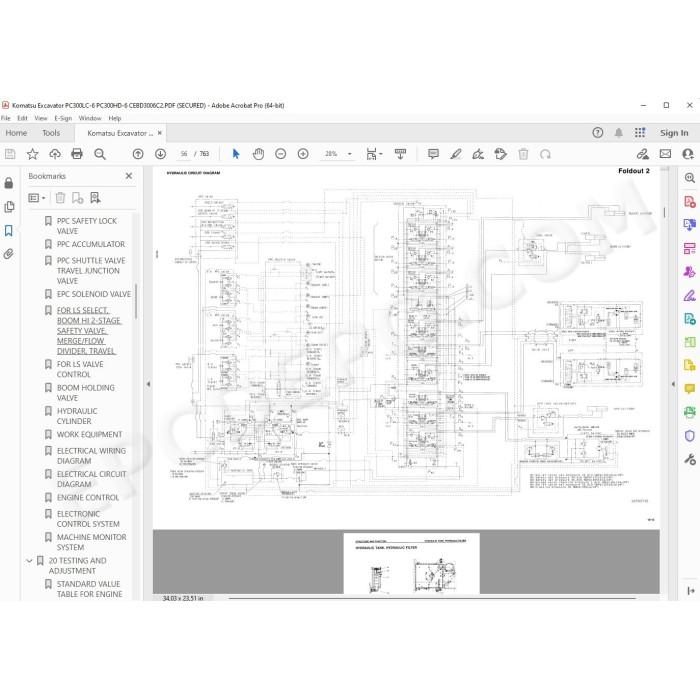Open the PPC ACCUMULATOR bookmark
The image size is (700, 700).
(x=91, y=244)
